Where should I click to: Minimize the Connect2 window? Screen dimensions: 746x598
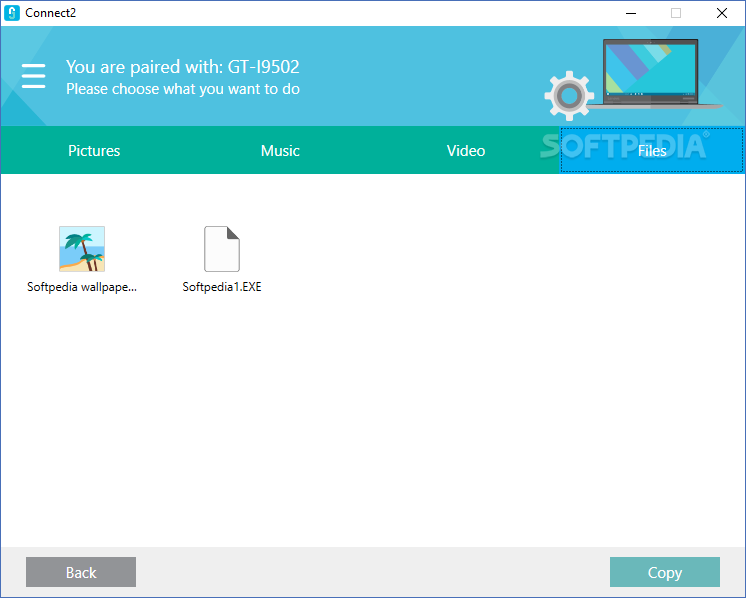click(x=631, y=13)
